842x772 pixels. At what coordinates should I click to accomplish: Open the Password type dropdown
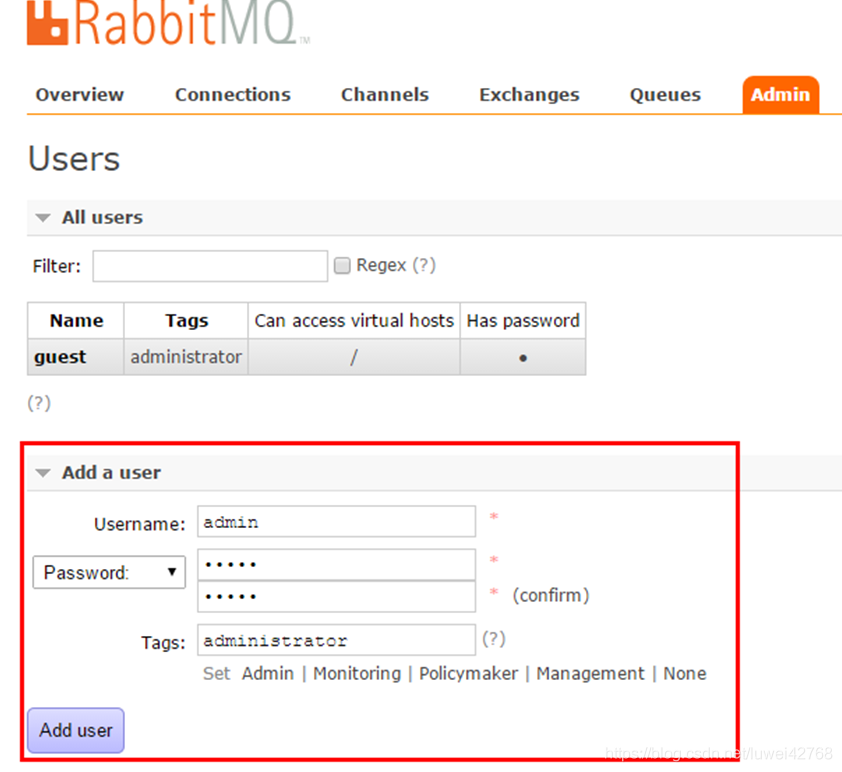pyautogui.click(x=109, y=572)
